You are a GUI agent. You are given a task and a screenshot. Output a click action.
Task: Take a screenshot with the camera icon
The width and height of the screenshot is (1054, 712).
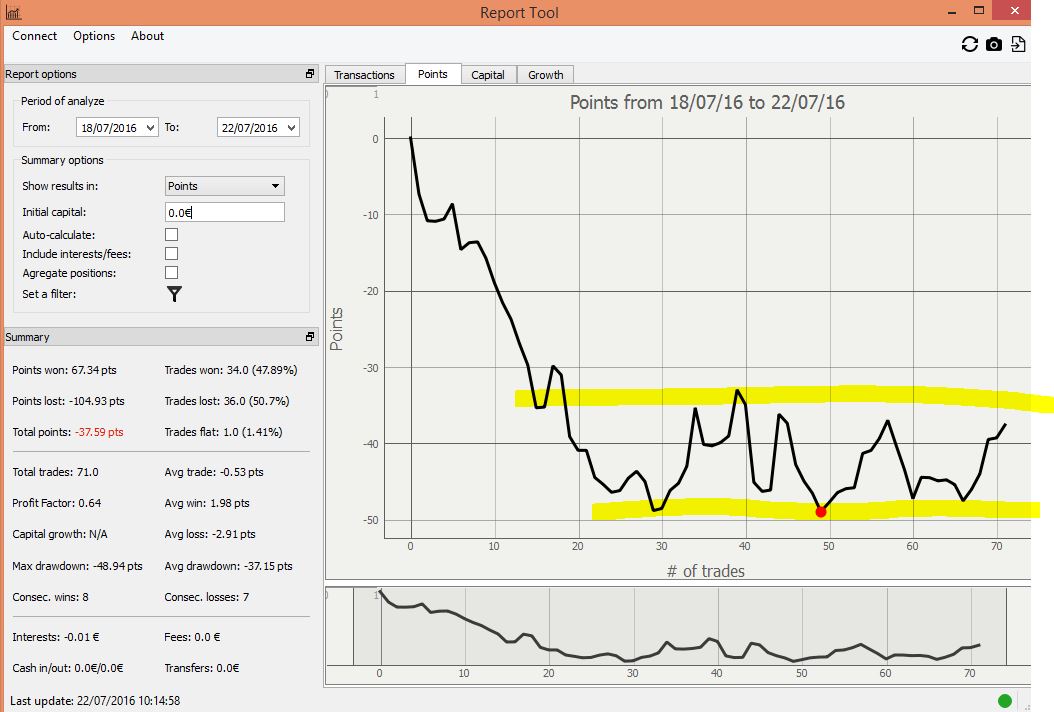point(994,44)
